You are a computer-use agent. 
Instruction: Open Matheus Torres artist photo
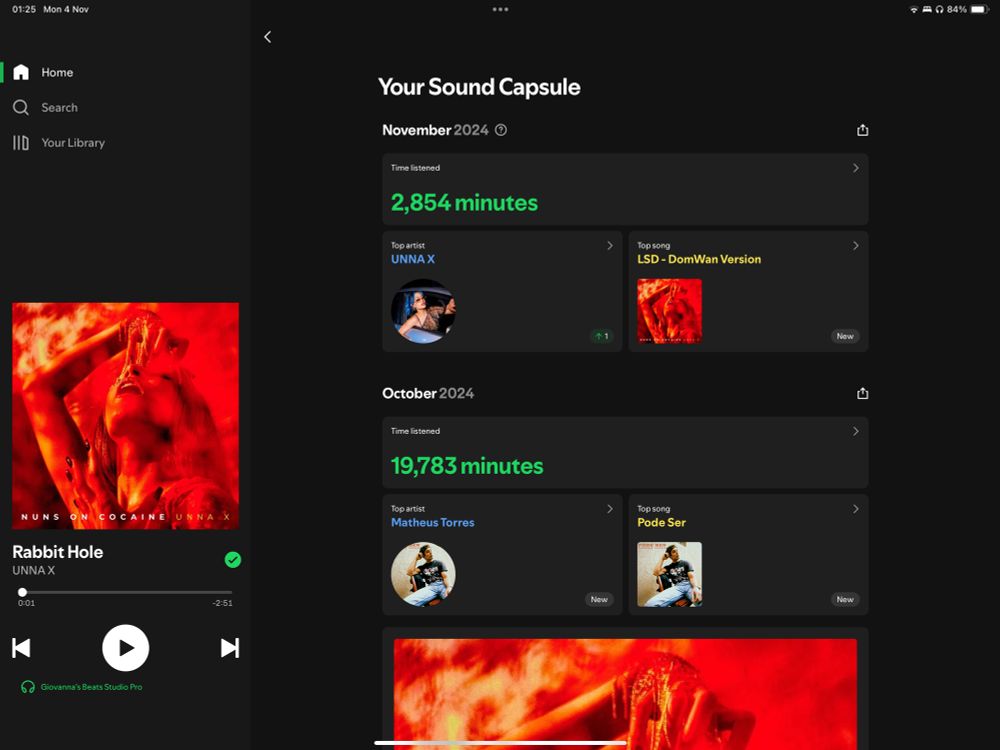point(423,574)
